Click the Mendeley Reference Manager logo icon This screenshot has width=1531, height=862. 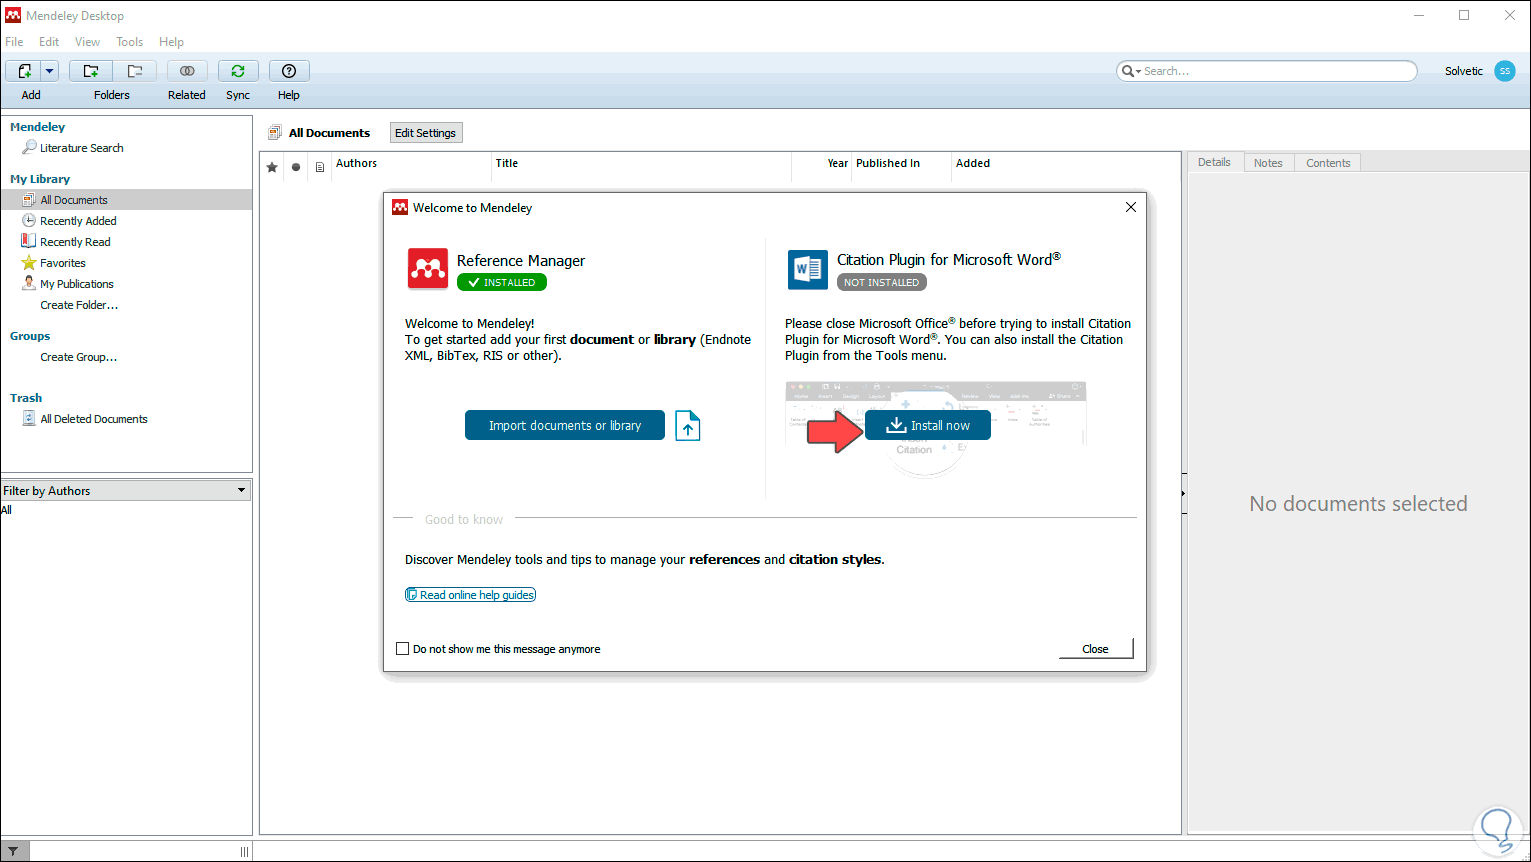coord(428,269)
